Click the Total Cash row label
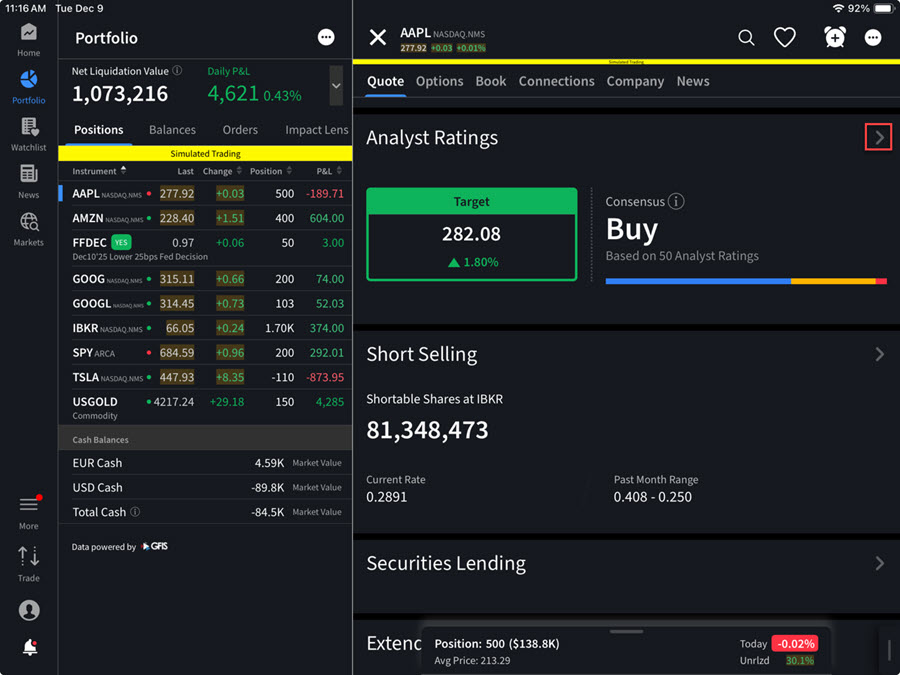 tap(99, 512)
